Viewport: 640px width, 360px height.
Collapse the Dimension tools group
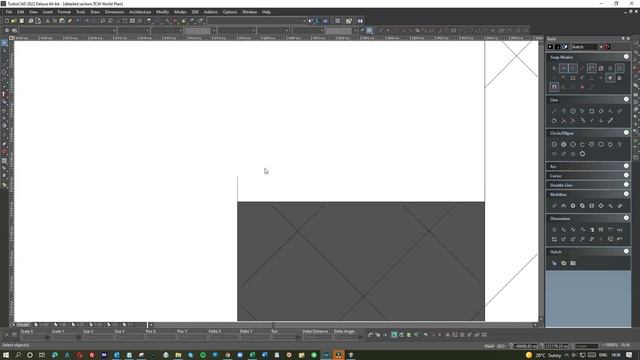[x=626, y=218]
